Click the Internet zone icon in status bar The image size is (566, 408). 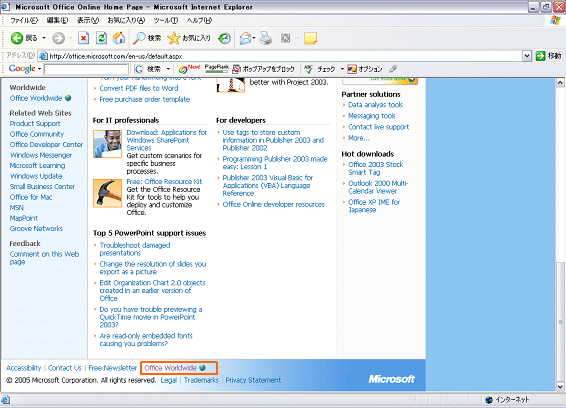[x=489, y=400]
